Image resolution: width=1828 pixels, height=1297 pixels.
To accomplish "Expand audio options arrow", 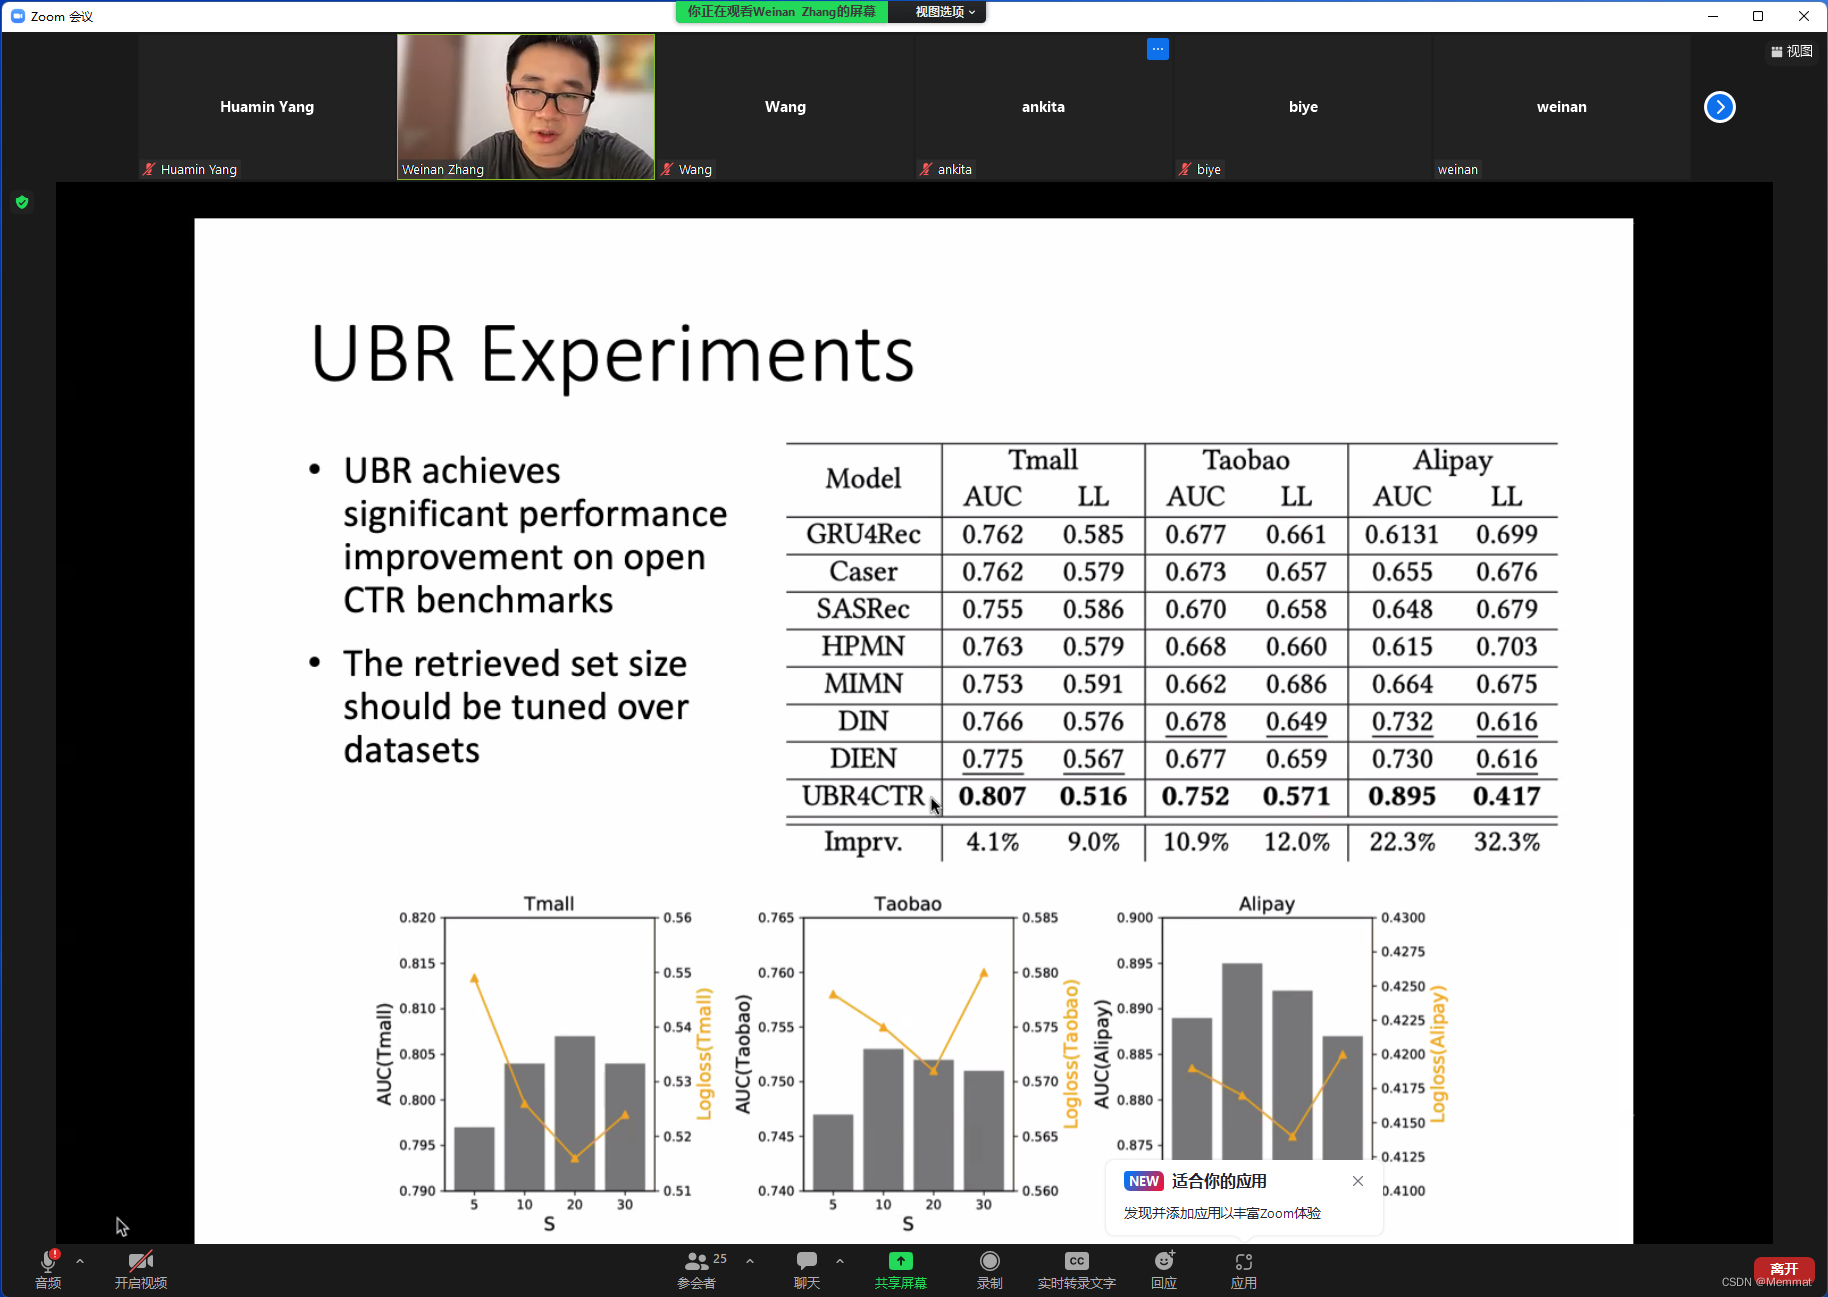I will click(80, 1261).
